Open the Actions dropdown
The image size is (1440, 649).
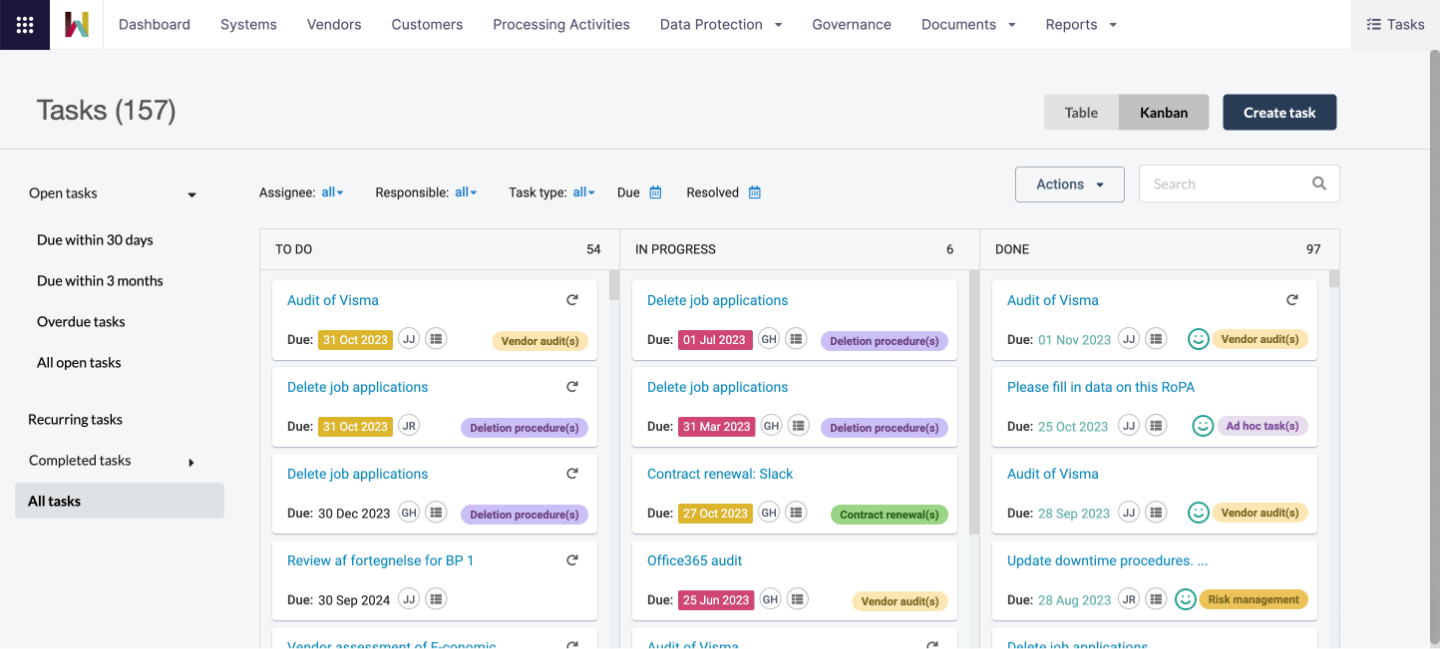click(x=1069, y=184)
